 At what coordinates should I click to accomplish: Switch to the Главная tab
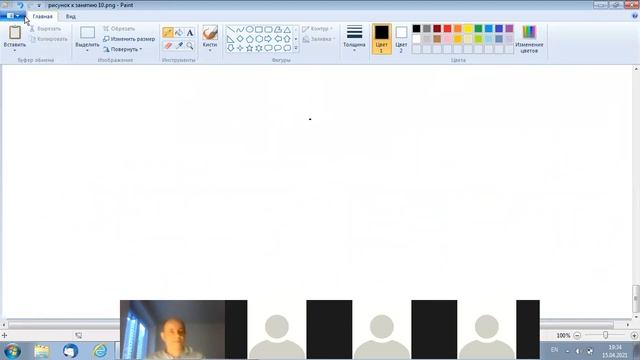click(42, 16)
